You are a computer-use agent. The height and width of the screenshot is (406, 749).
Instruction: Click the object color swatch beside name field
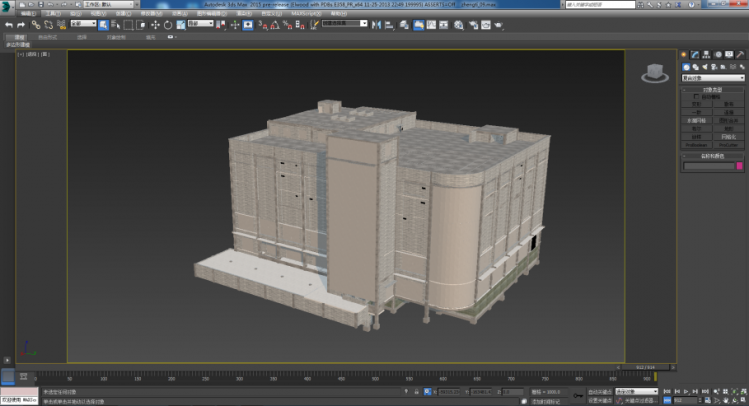pos(741,166)
